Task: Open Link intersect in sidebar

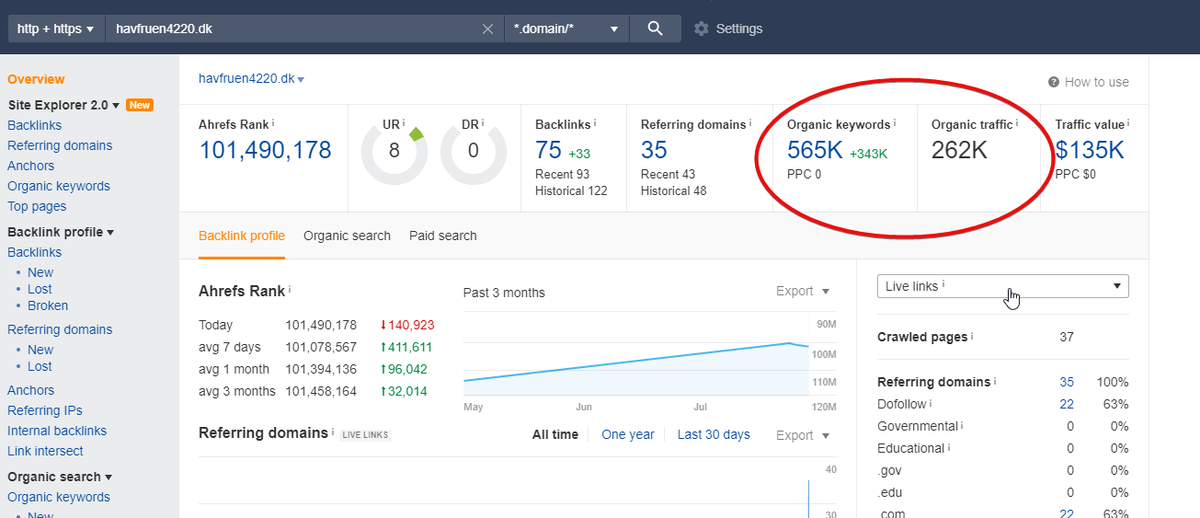Action: 45,451
